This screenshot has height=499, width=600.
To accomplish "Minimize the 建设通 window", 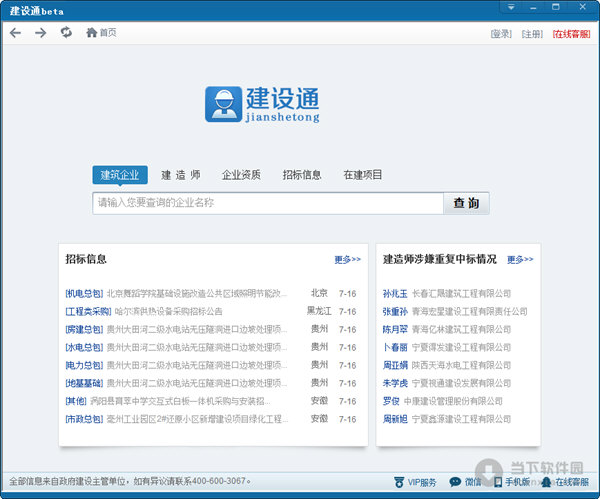I will tap(533, 7).
